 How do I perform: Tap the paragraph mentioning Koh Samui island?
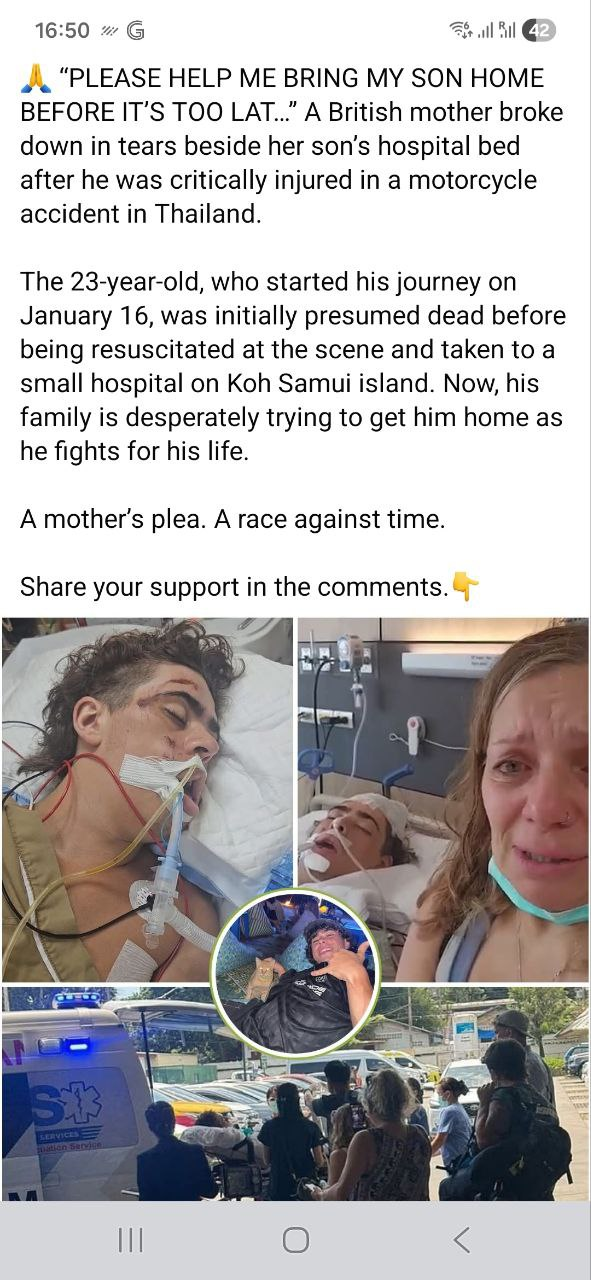click(293, 366)
